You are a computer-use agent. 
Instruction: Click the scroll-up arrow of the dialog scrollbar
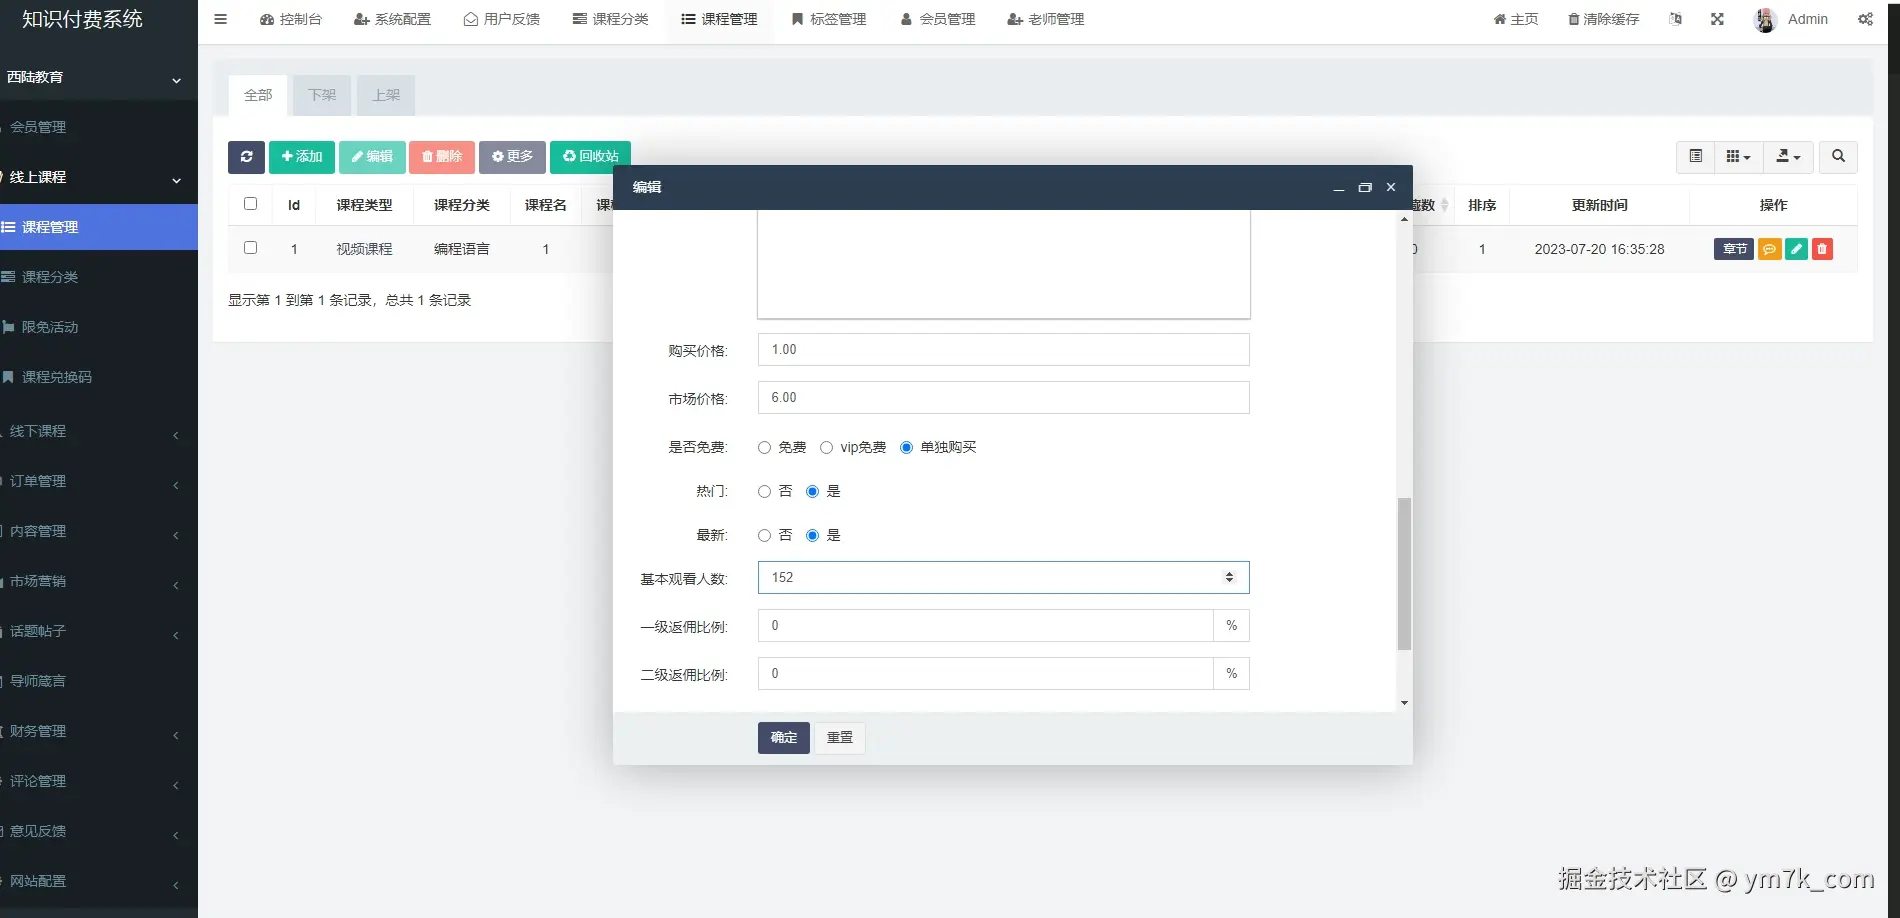coord(1404,219)
